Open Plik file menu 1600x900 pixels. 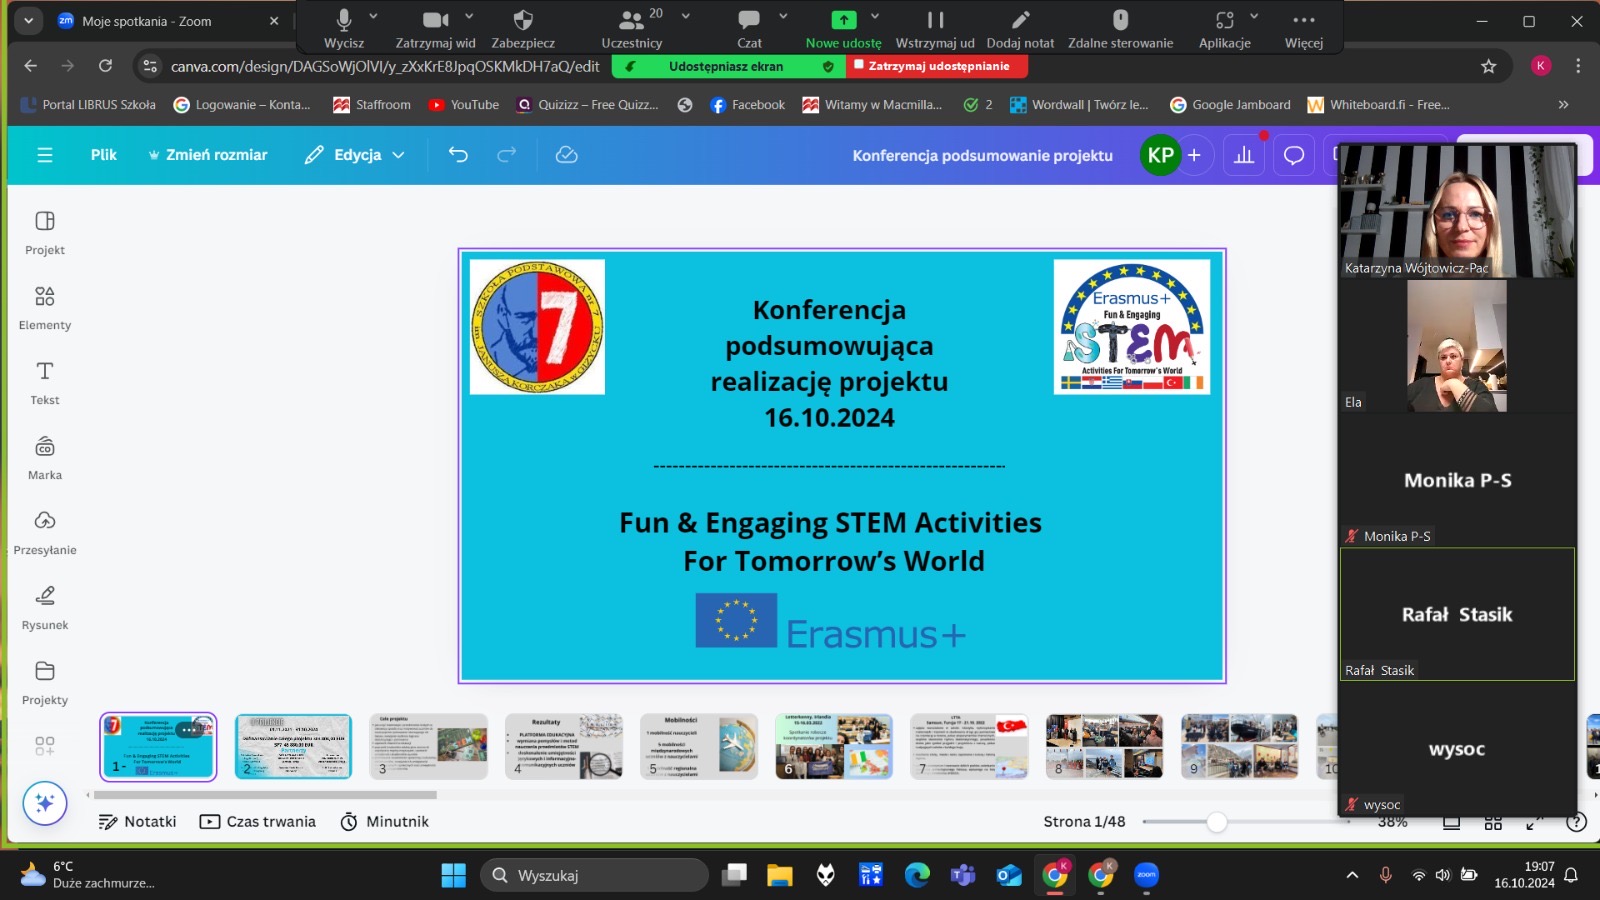(x=104, y=155)
